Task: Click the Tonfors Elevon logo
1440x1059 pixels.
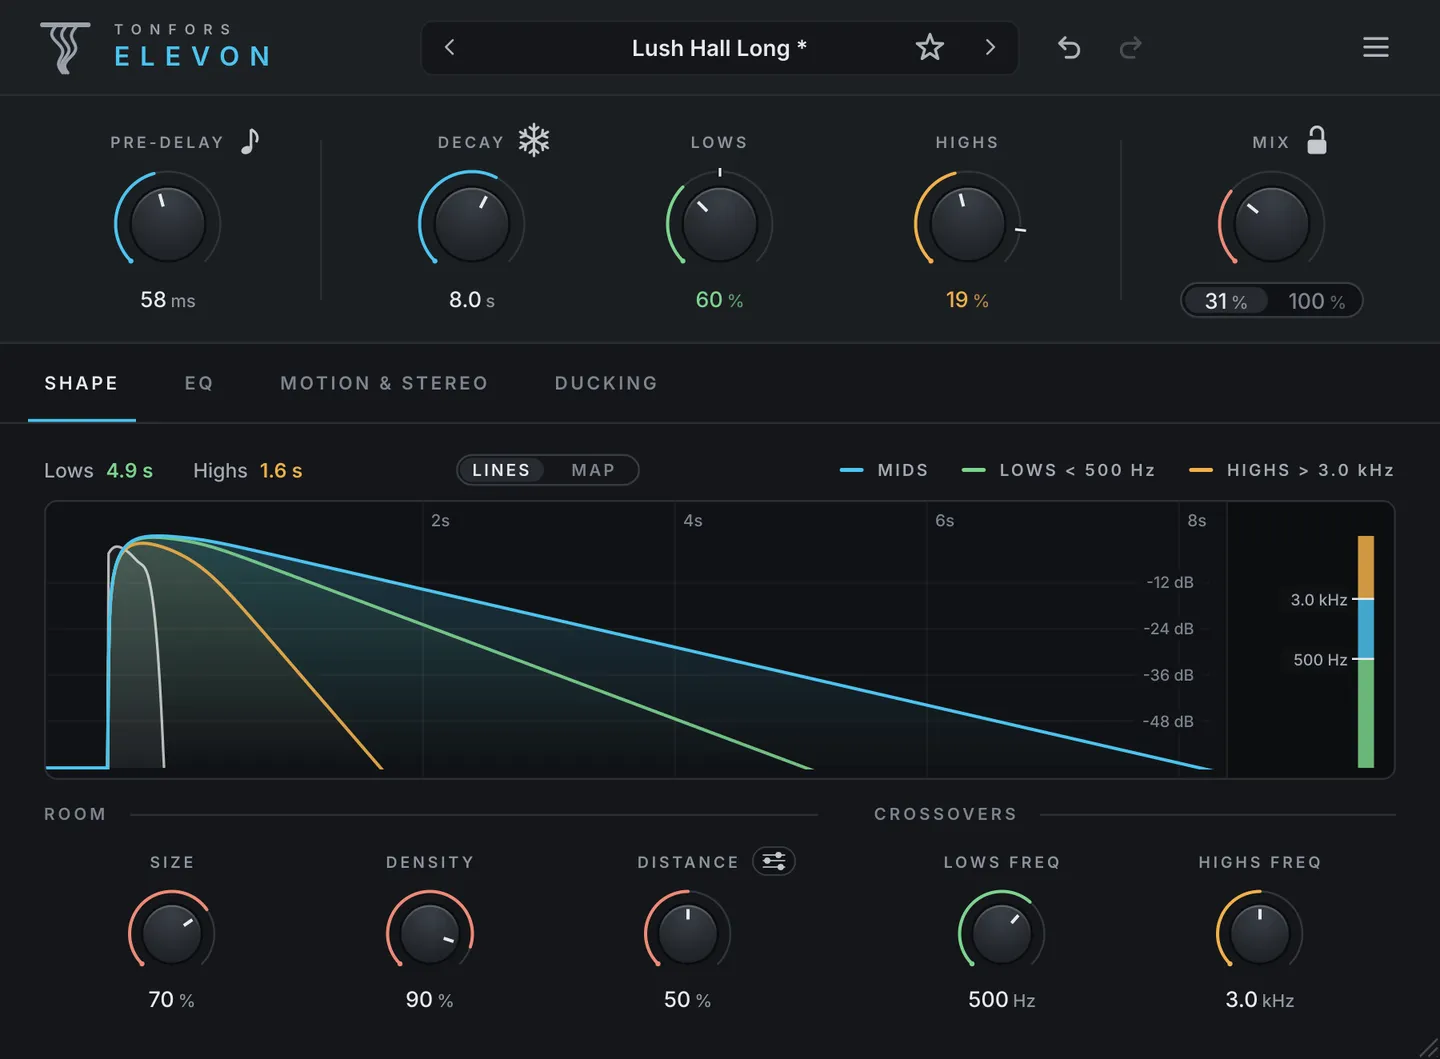Action: click(155, 47)
